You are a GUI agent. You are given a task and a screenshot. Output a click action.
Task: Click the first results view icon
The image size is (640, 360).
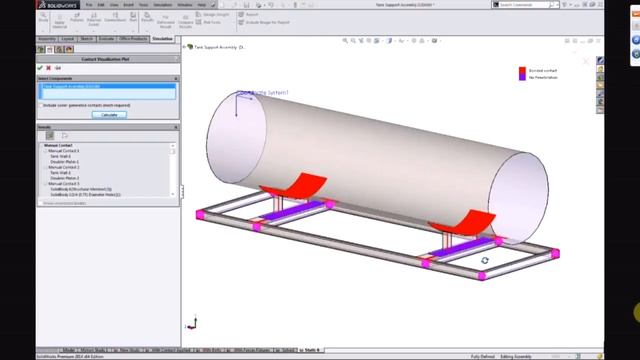click(x=50, y=136)
